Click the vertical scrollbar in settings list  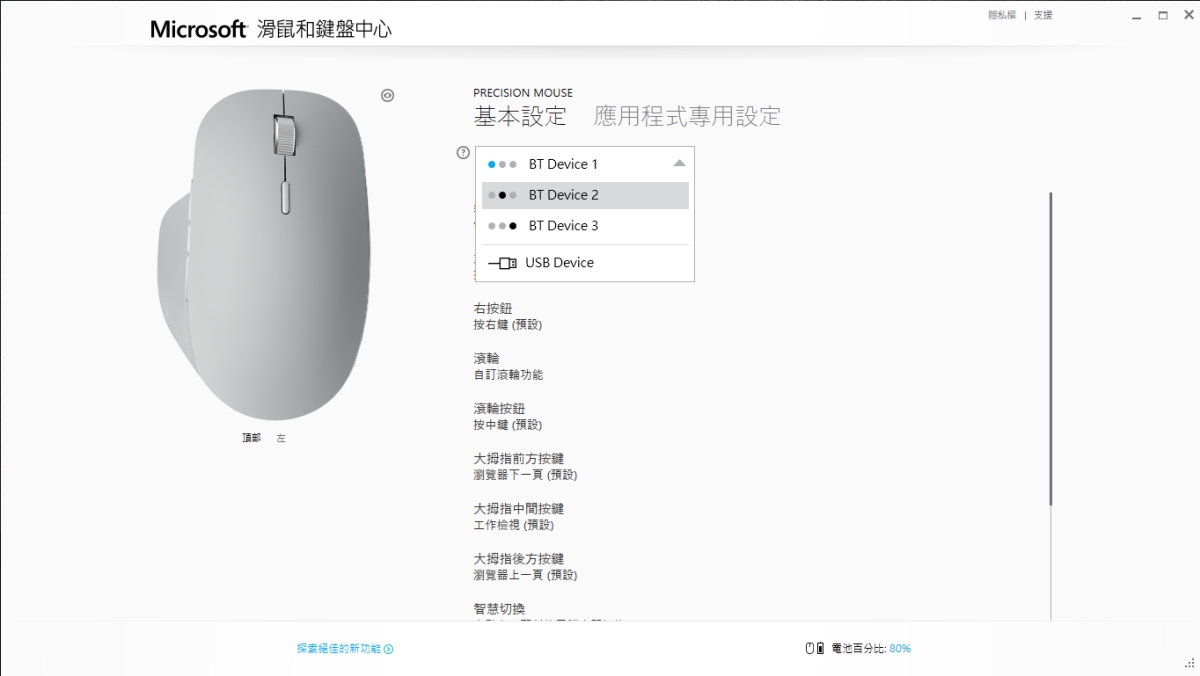tap(1051, 350)
